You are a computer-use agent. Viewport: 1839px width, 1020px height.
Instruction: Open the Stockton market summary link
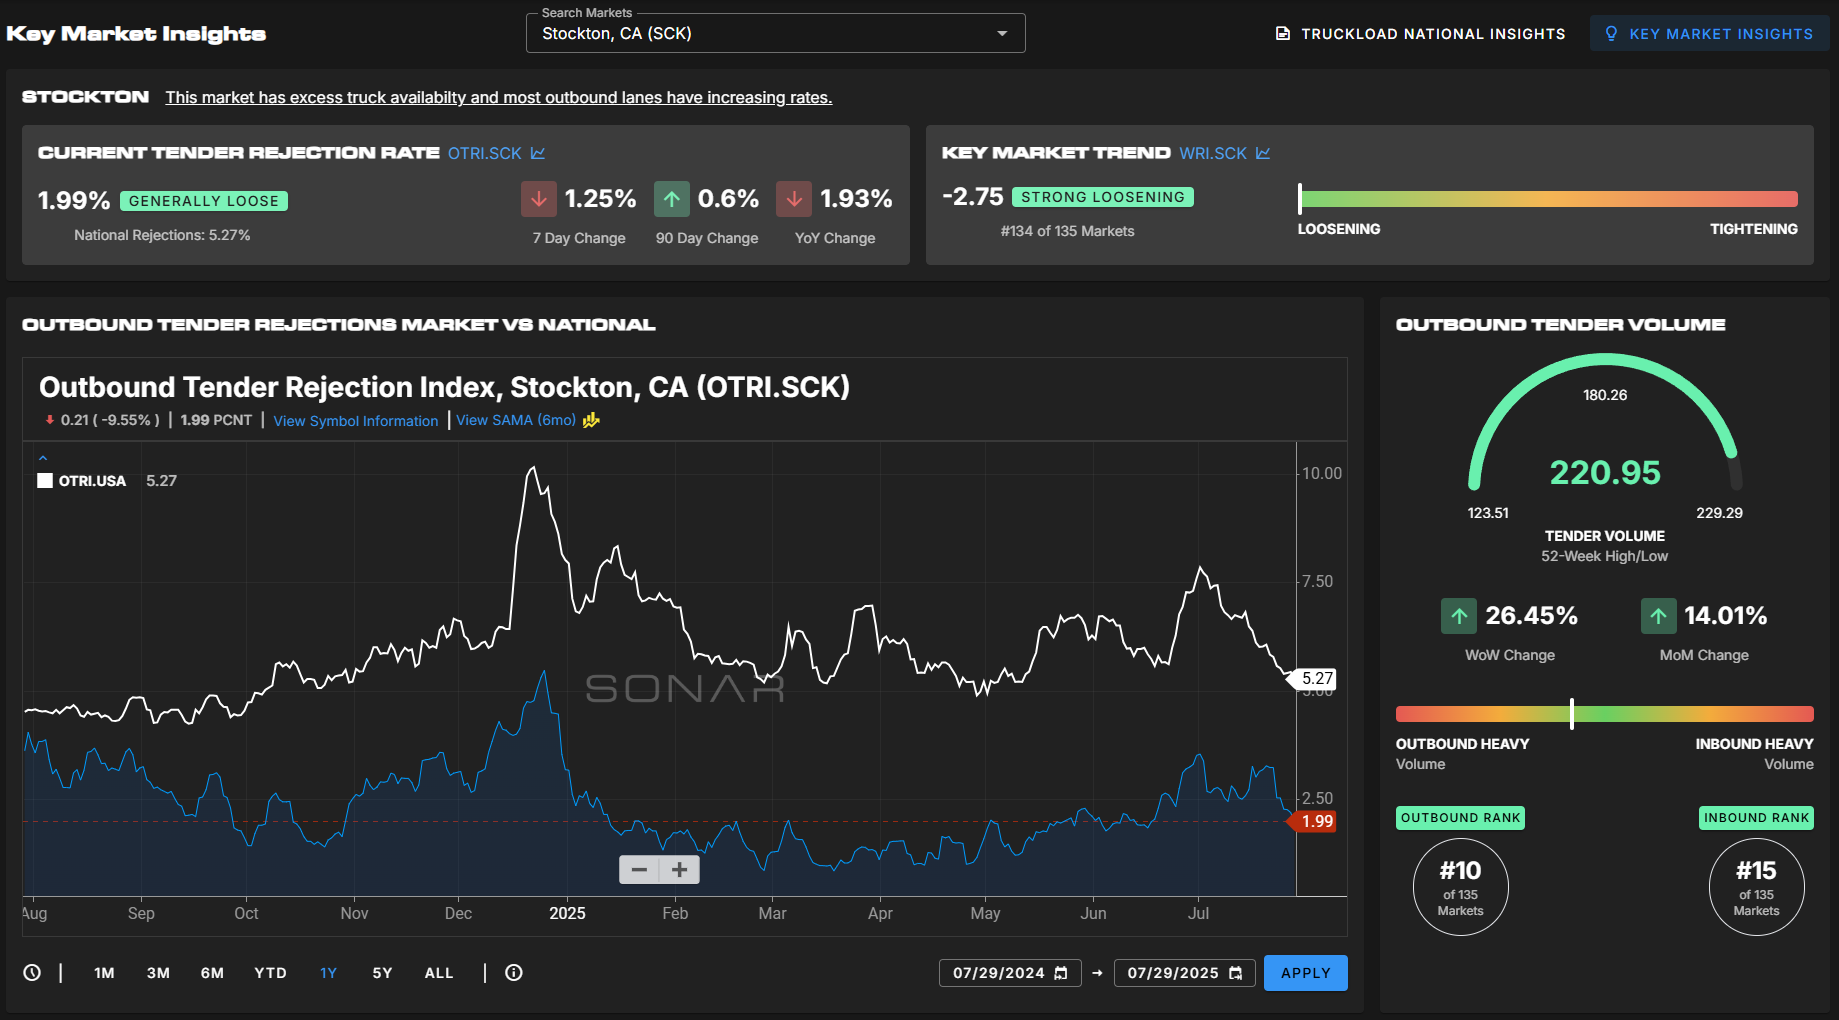(x=499, y=97)
